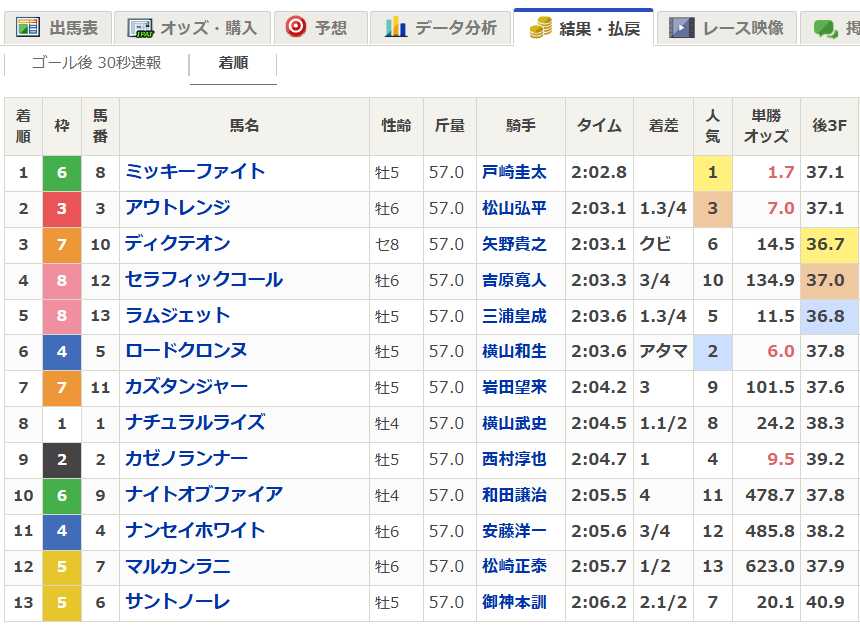
Task: Click the highlighted 36.7 last-3F cell
Action: click(830, 245)
